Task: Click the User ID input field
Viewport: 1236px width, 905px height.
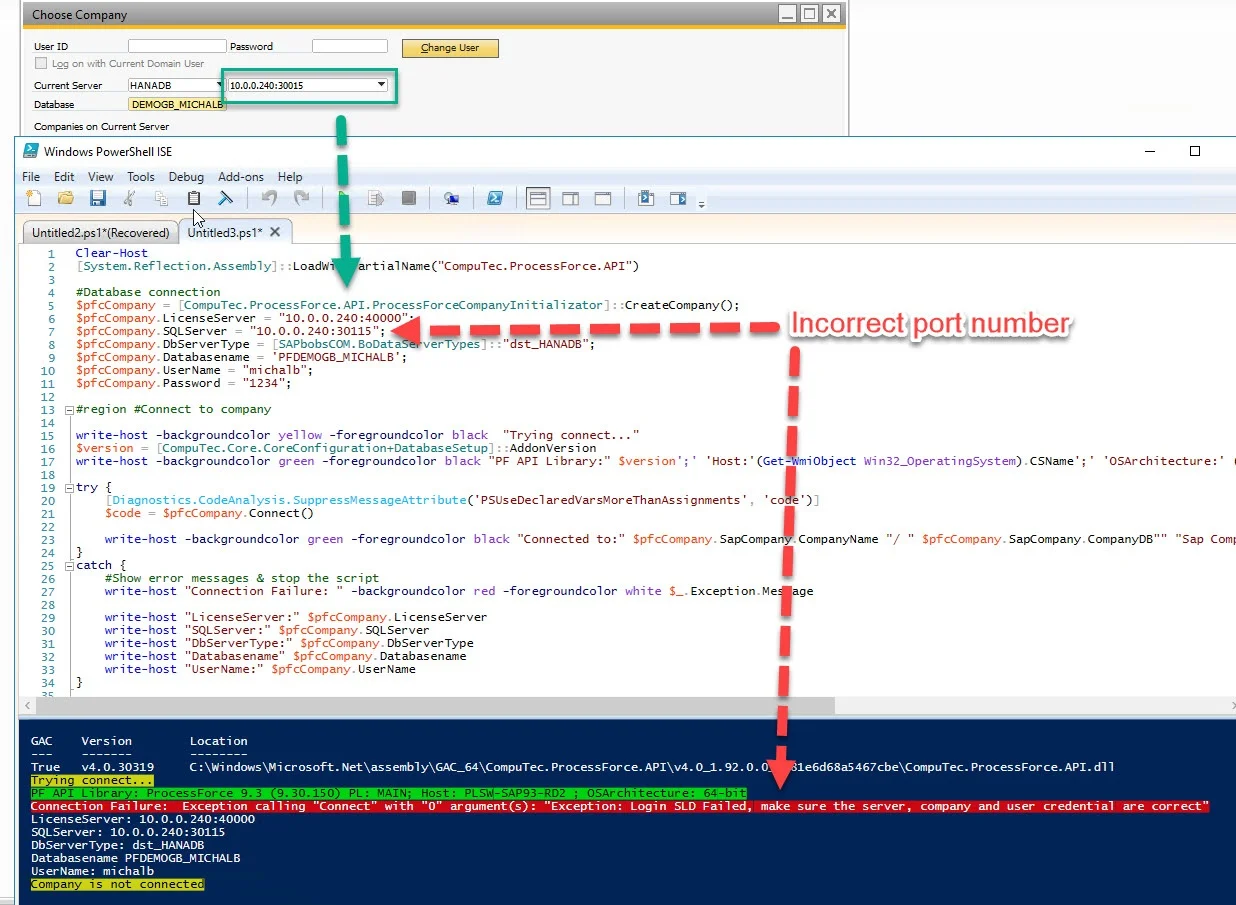Action: coord(177,47)
